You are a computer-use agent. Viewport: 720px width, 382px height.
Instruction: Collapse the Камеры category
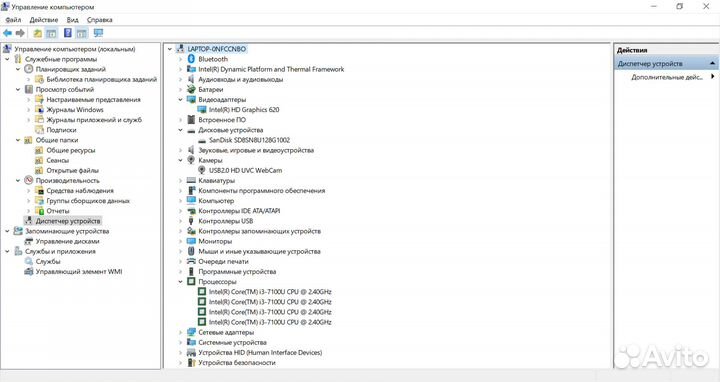(180, 160)
